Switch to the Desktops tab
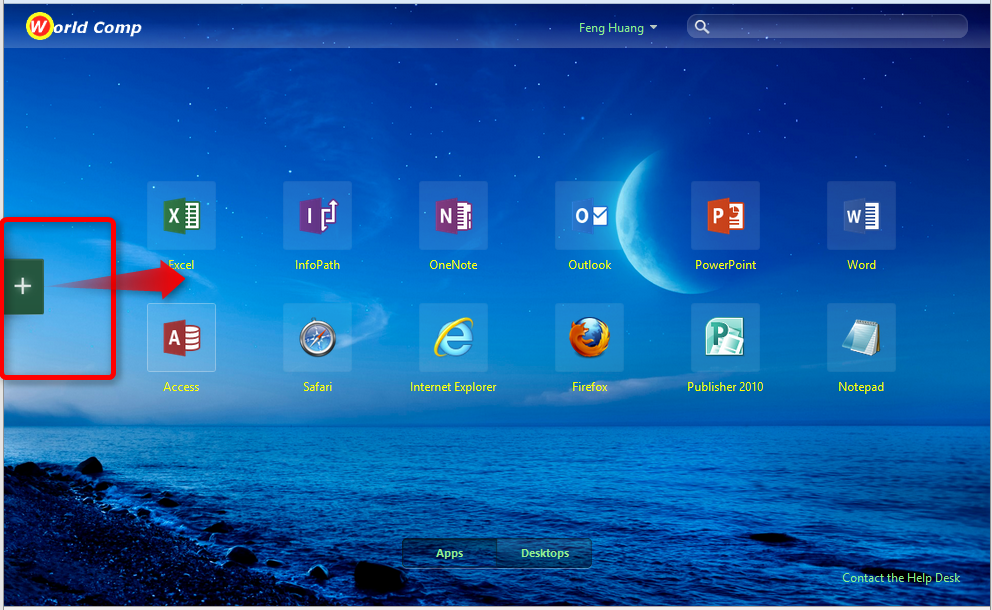This screenshot has width=992, height=610. [545, 553]
